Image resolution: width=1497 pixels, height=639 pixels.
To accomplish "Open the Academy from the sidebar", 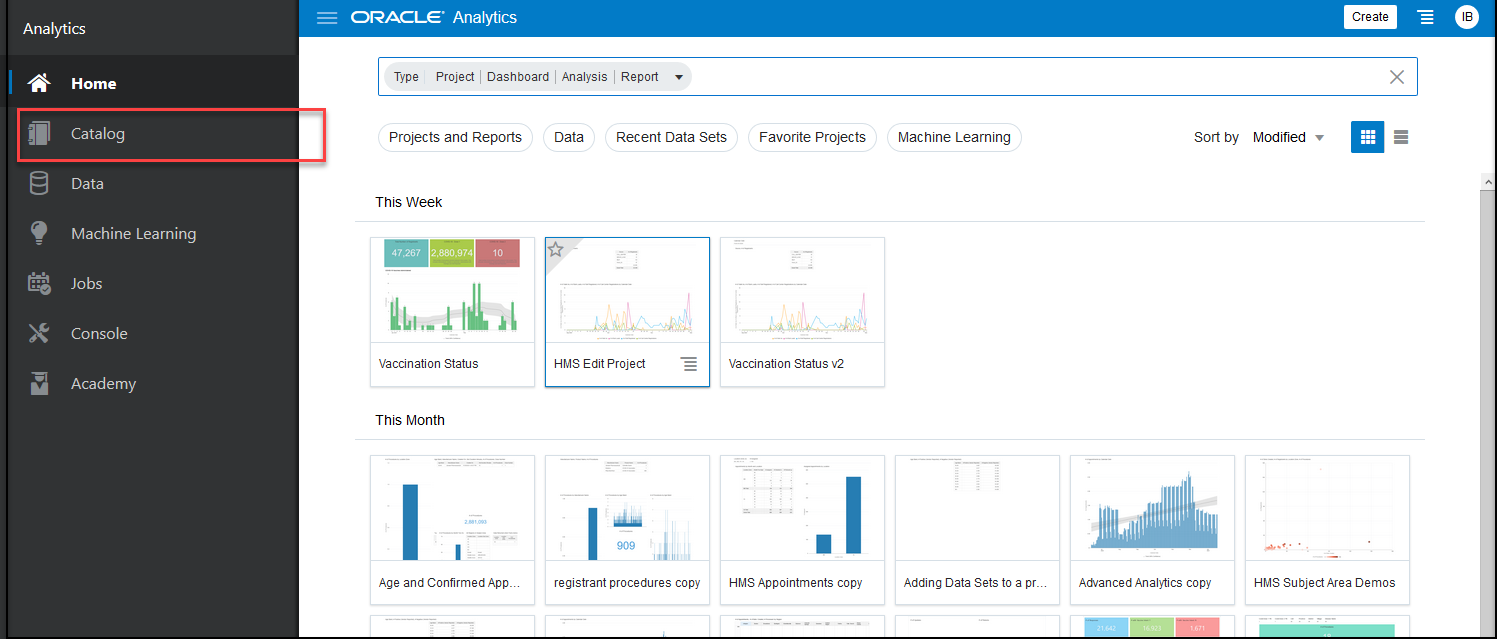I will (105, 383).
